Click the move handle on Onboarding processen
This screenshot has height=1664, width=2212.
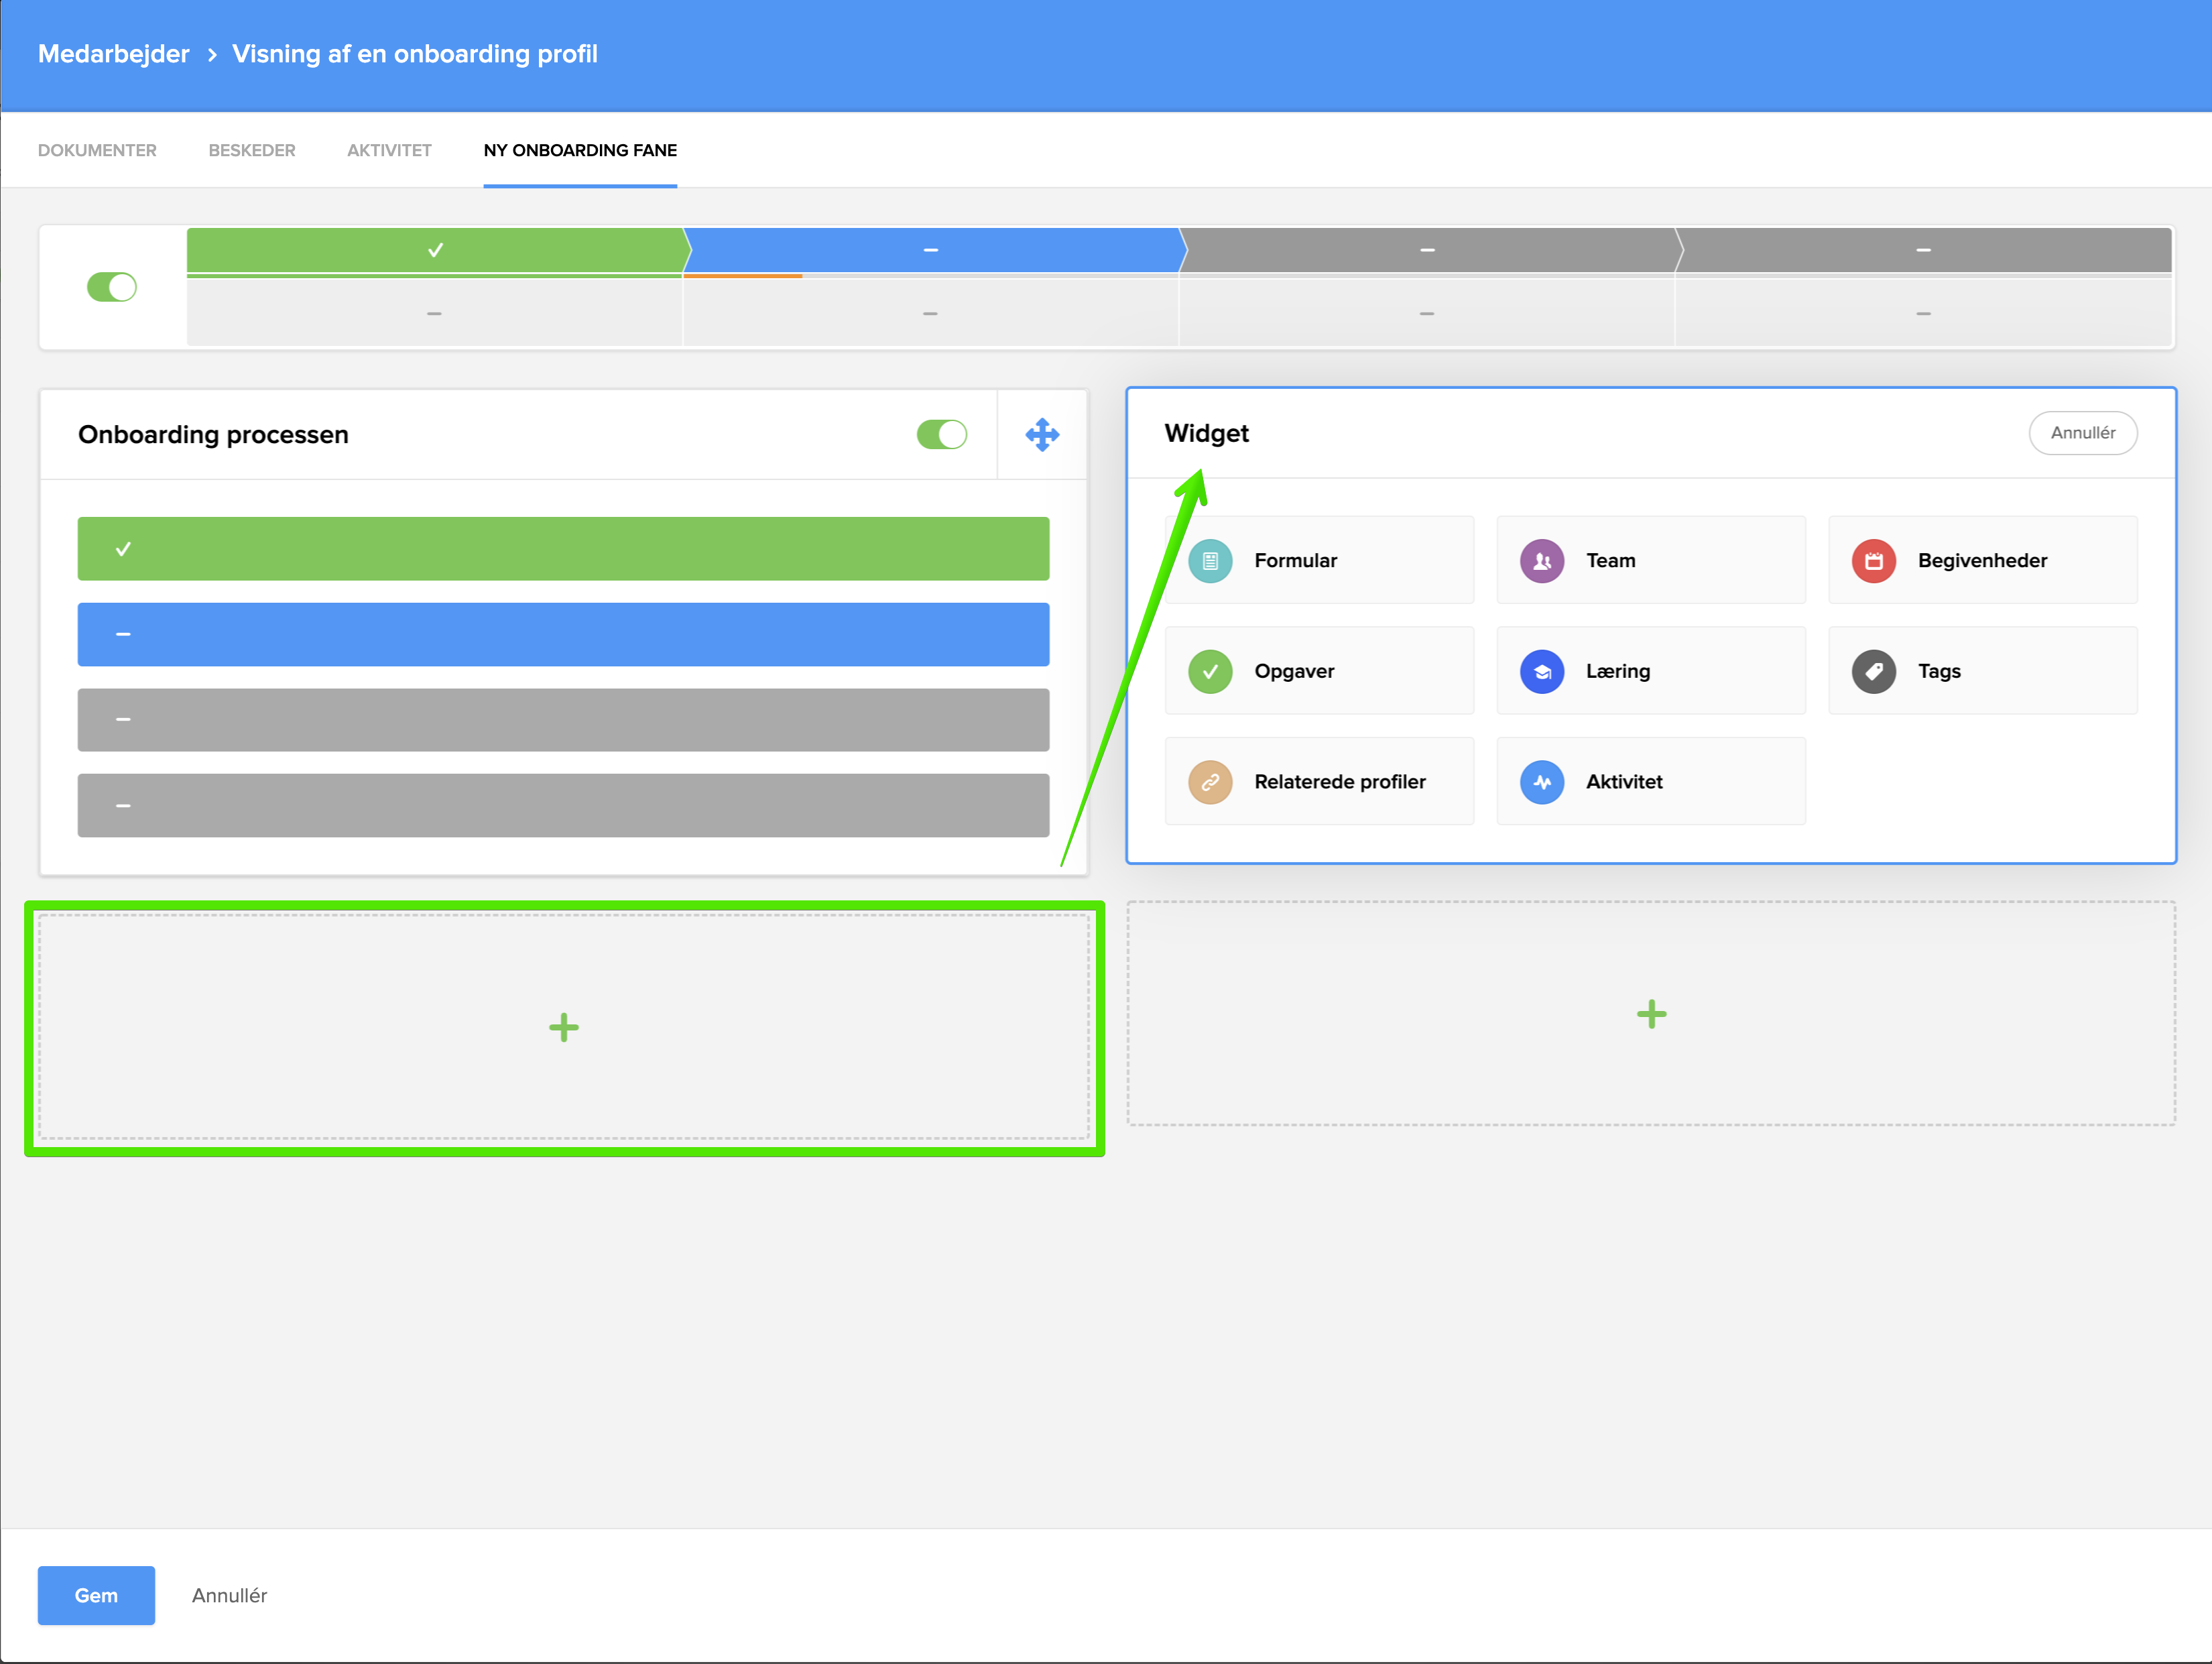pos(1042,435)
